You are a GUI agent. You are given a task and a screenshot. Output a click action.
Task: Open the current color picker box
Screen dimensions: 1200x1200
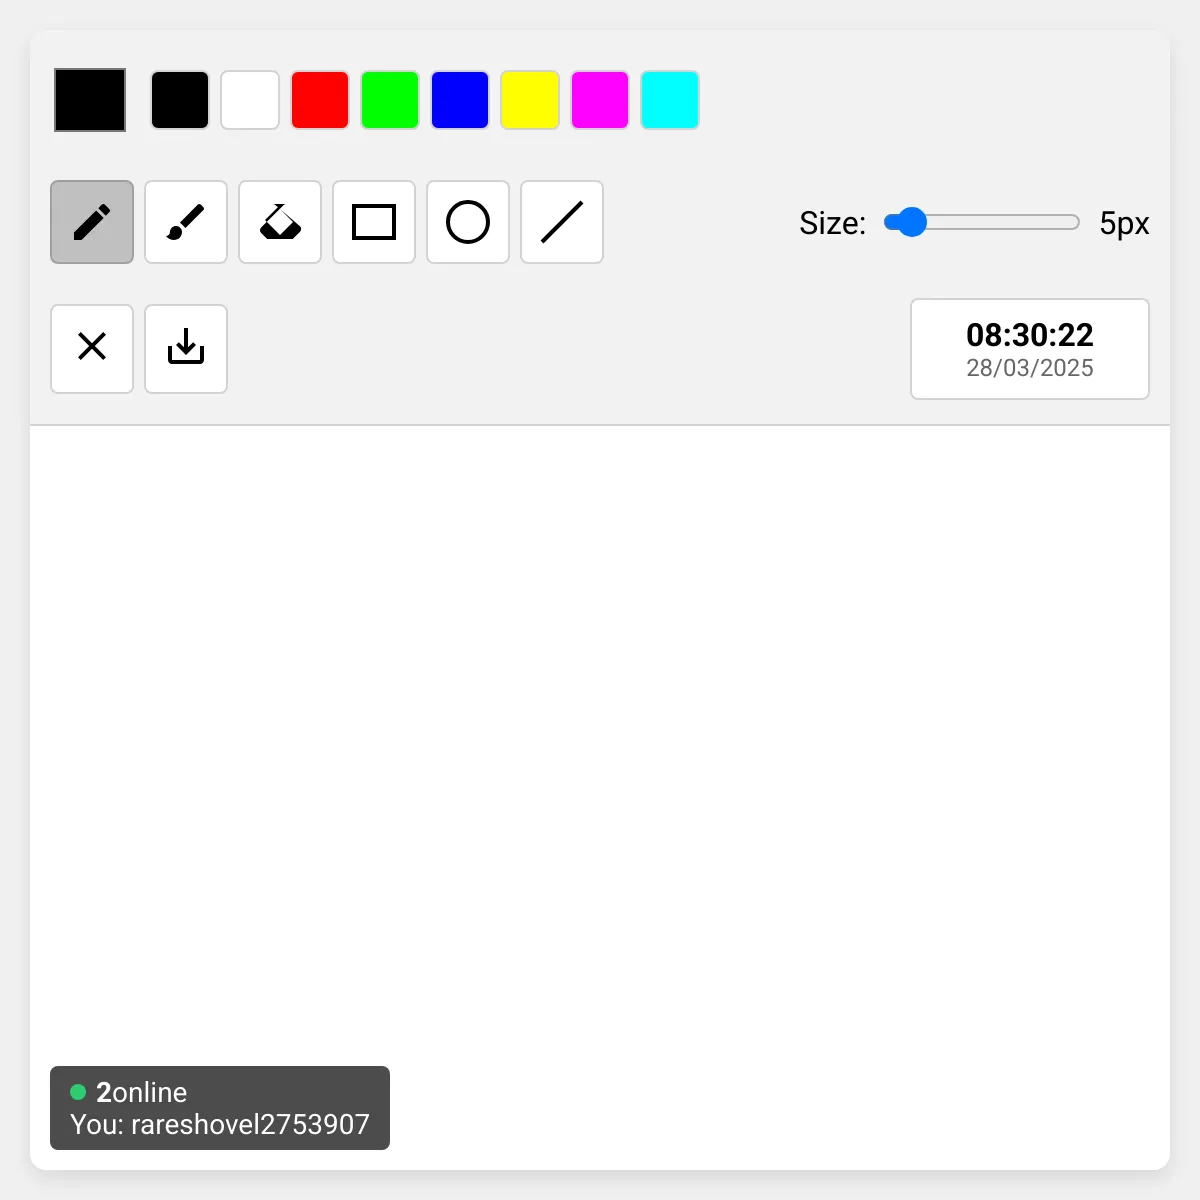click(90, 100)
